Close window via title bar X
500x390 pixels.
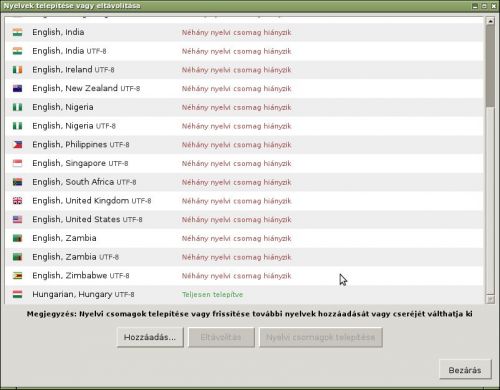click(x=494, y=6)
